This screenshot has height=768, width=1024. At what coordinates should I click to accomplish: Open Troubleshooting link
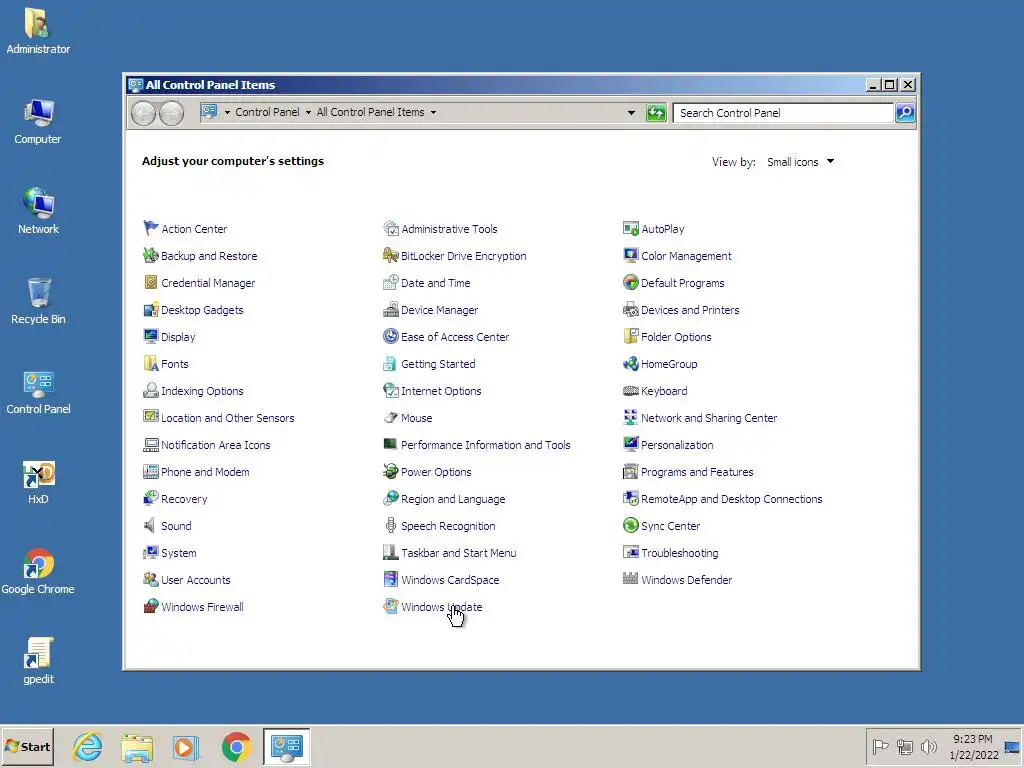(x=679, y=552)
